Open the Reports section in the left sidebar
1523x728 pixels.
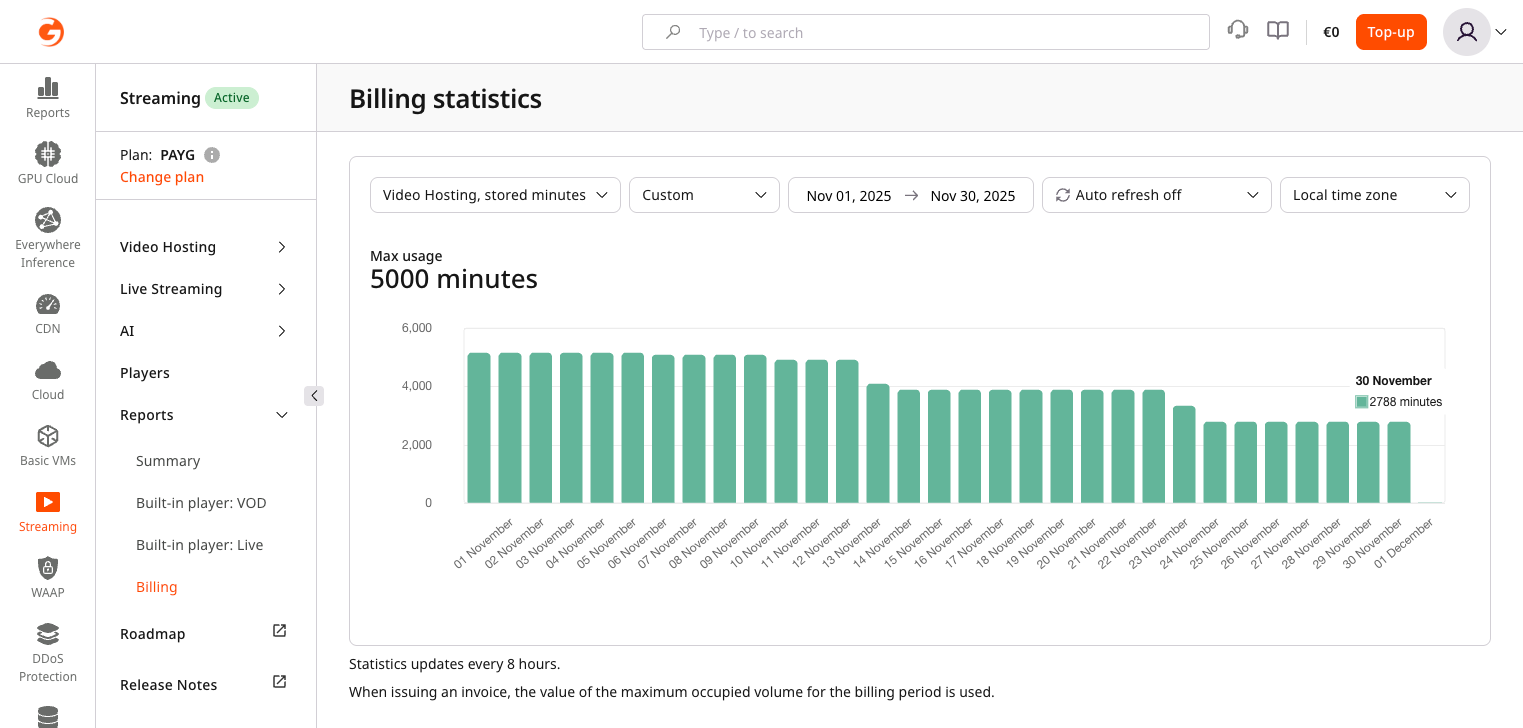click(47, 97)
